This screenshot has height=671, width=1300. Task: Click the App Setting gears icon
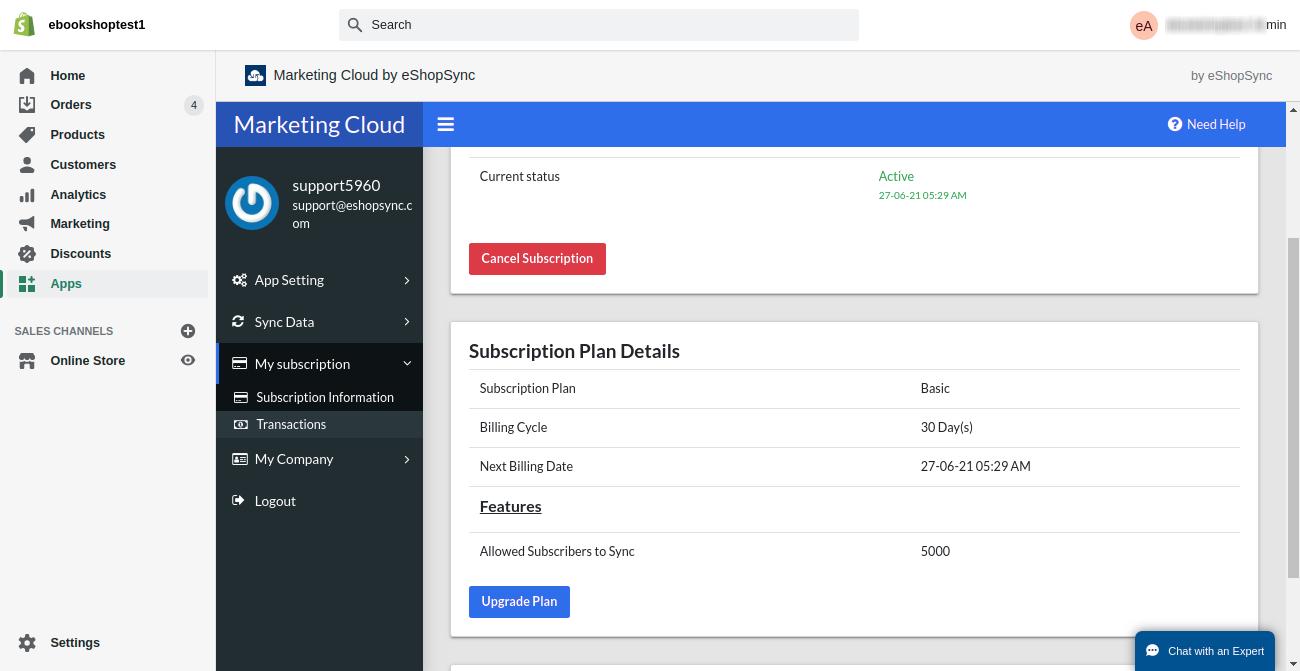coord(239,281)
